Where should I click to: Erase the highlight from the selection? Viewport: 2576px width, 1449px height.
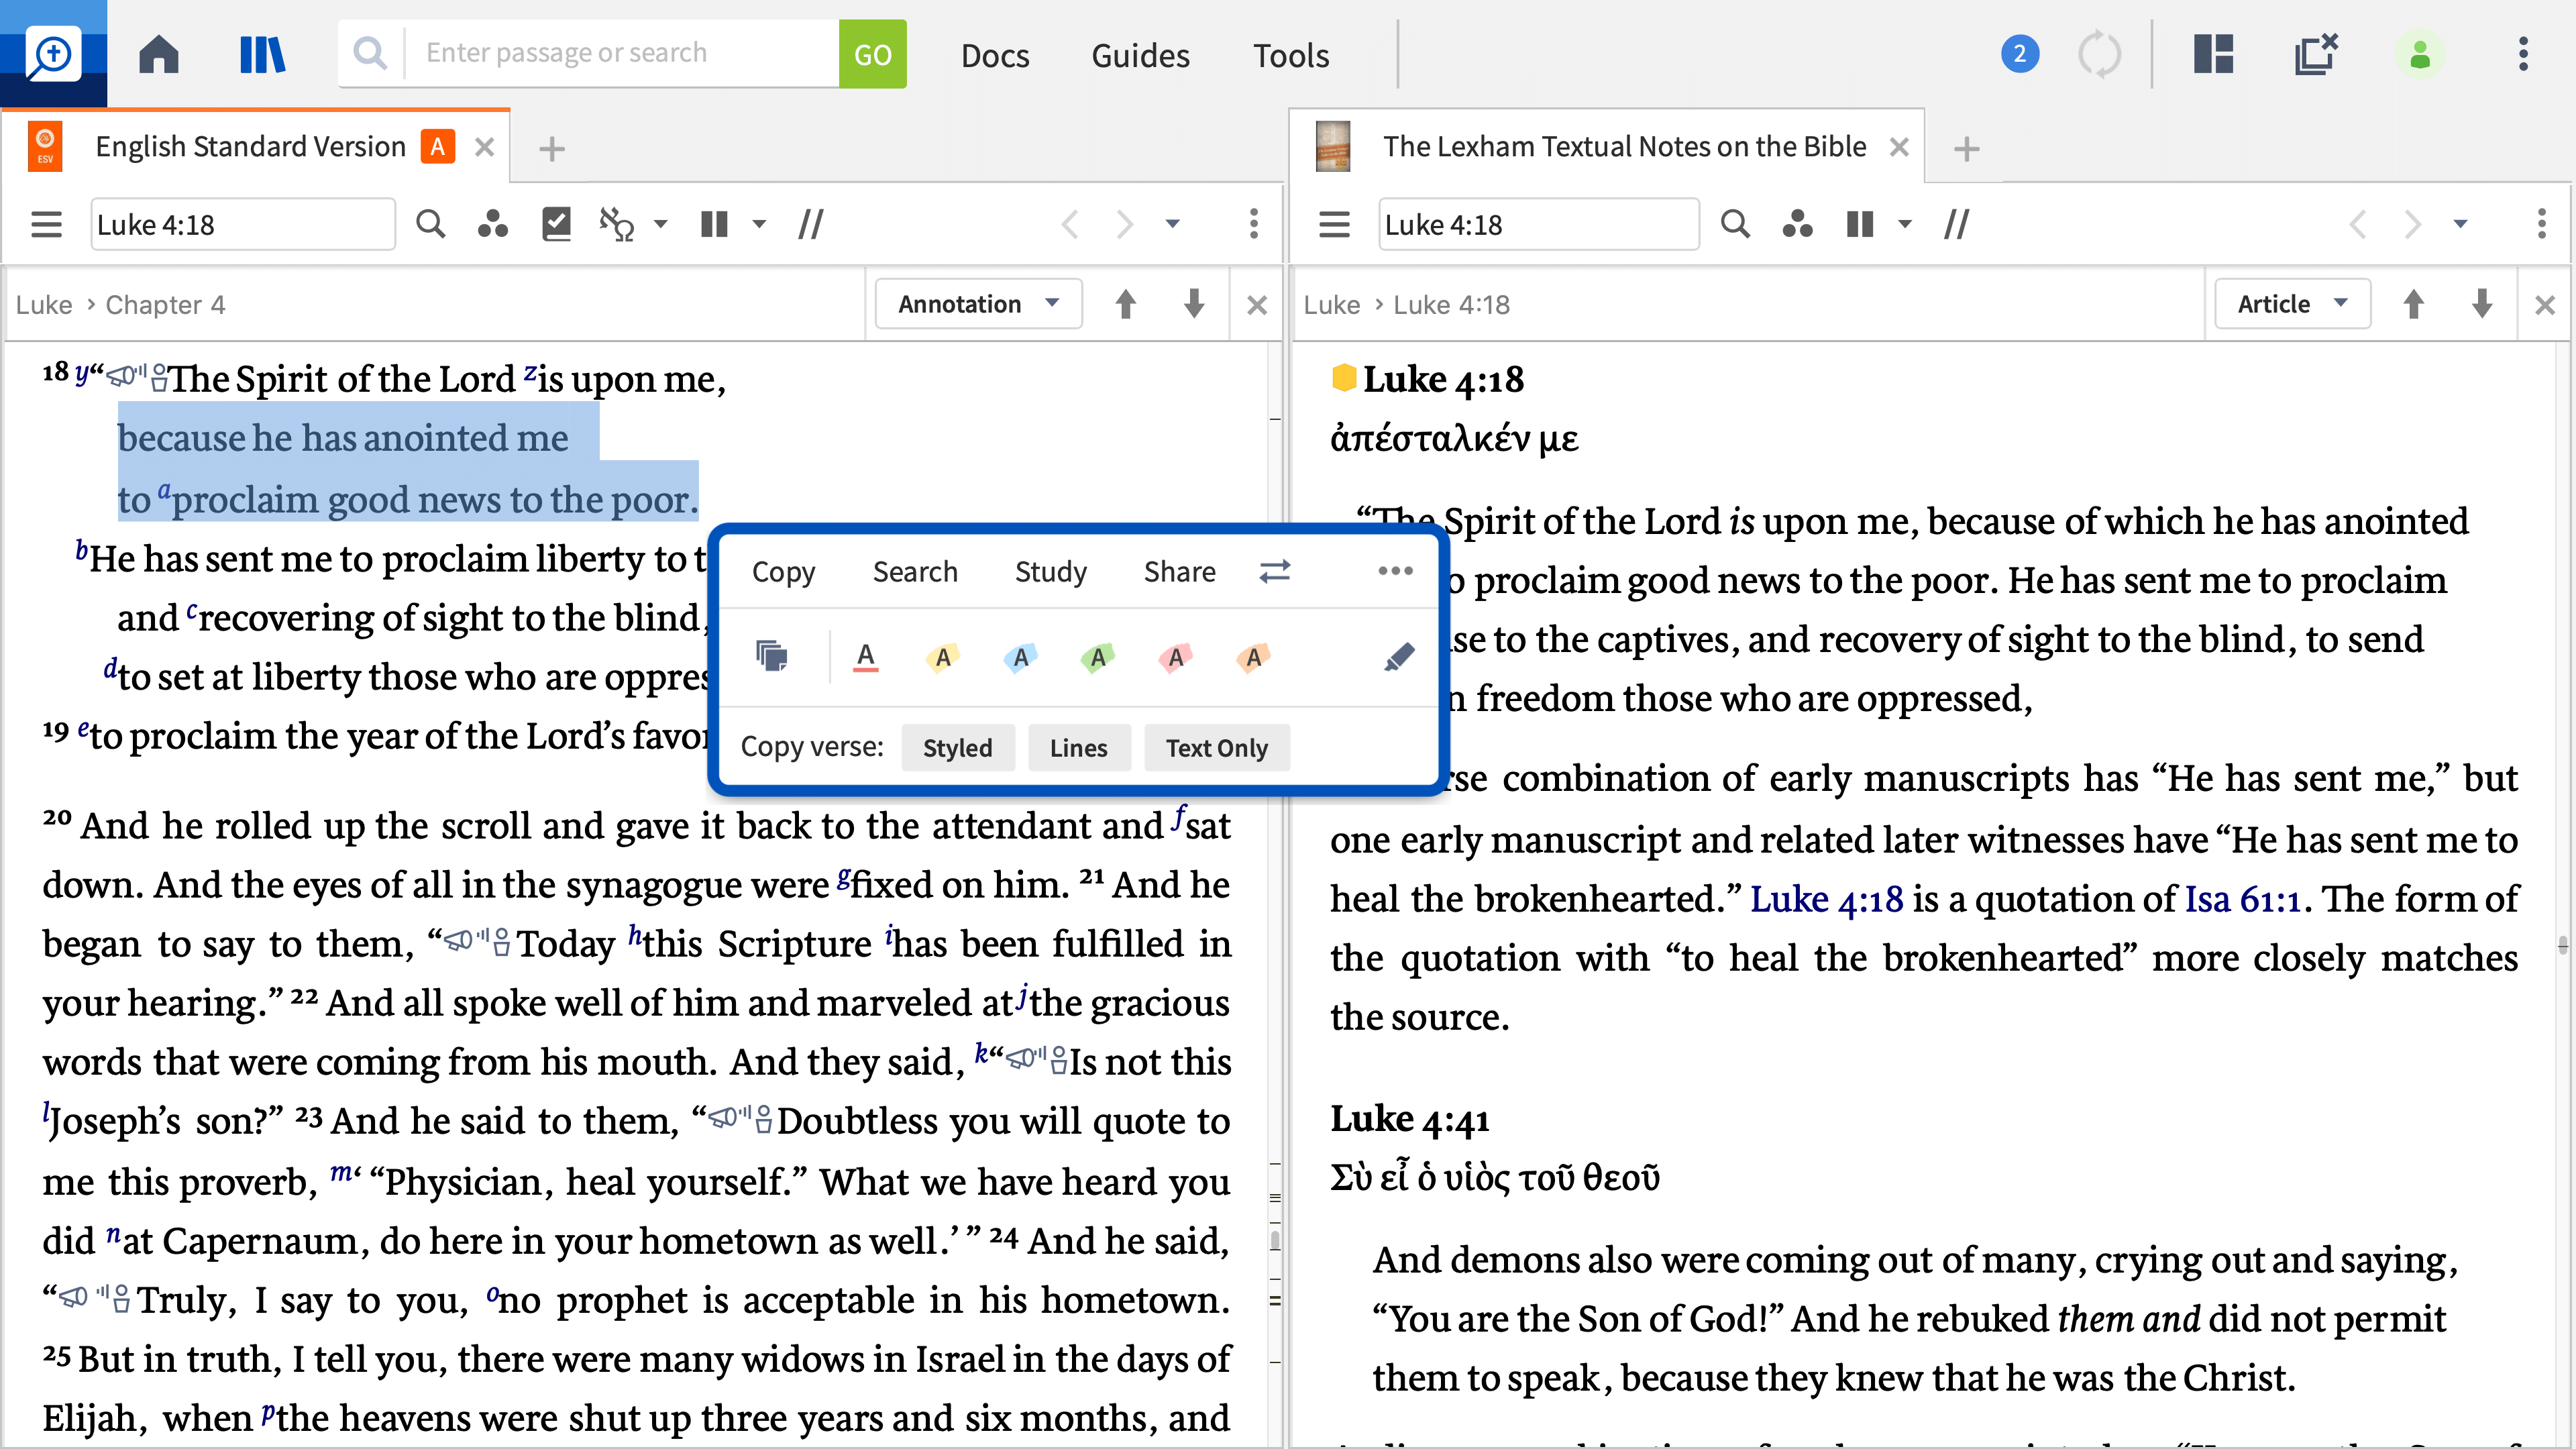1399,656
